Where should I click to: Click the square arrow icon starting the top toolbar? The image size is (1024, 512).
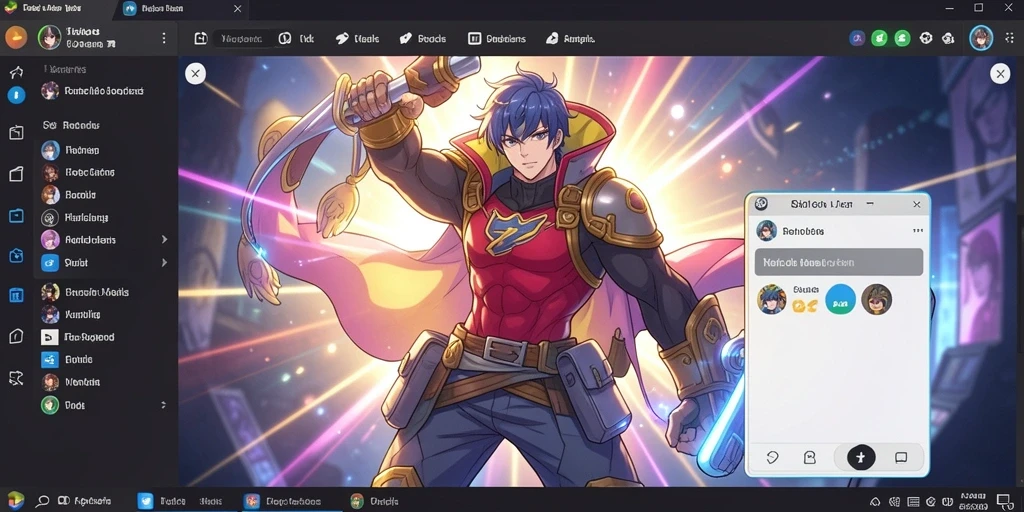pos(200,39)
